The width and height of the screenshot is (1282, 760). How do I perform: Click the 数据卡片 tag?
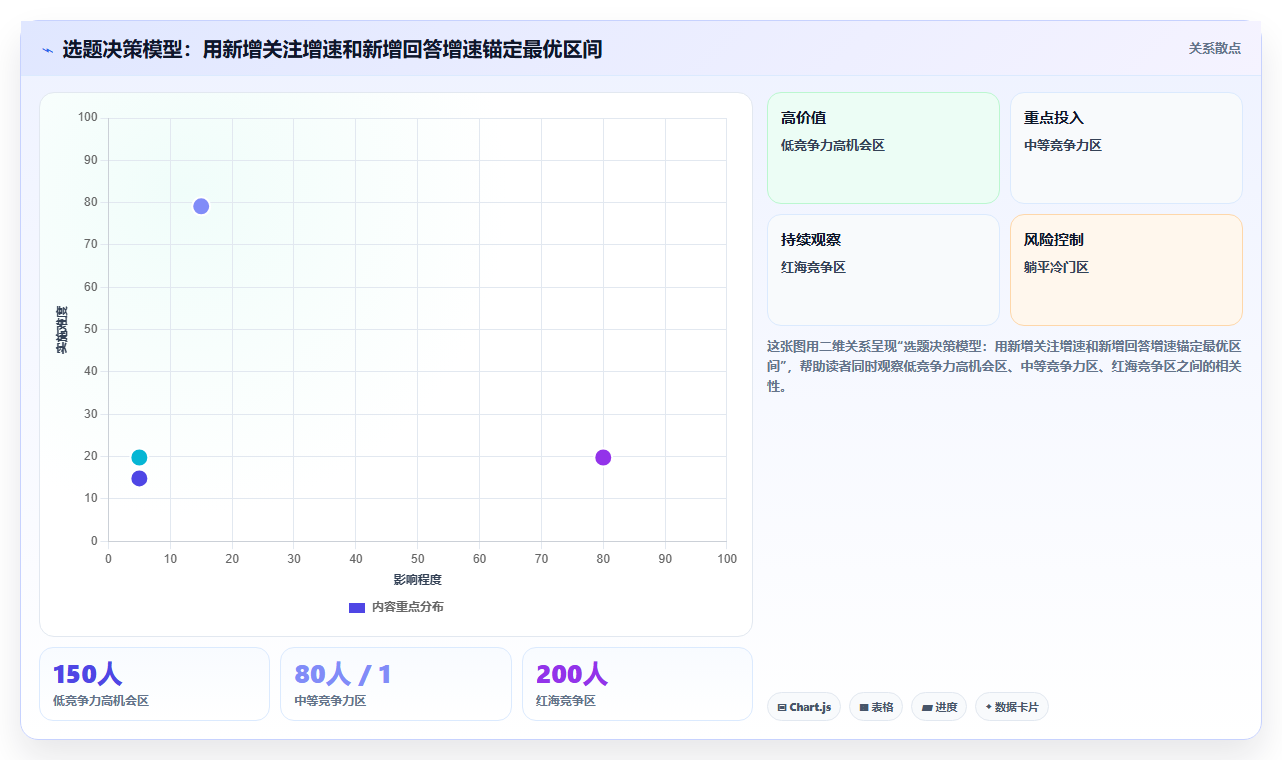point(1012,707)
